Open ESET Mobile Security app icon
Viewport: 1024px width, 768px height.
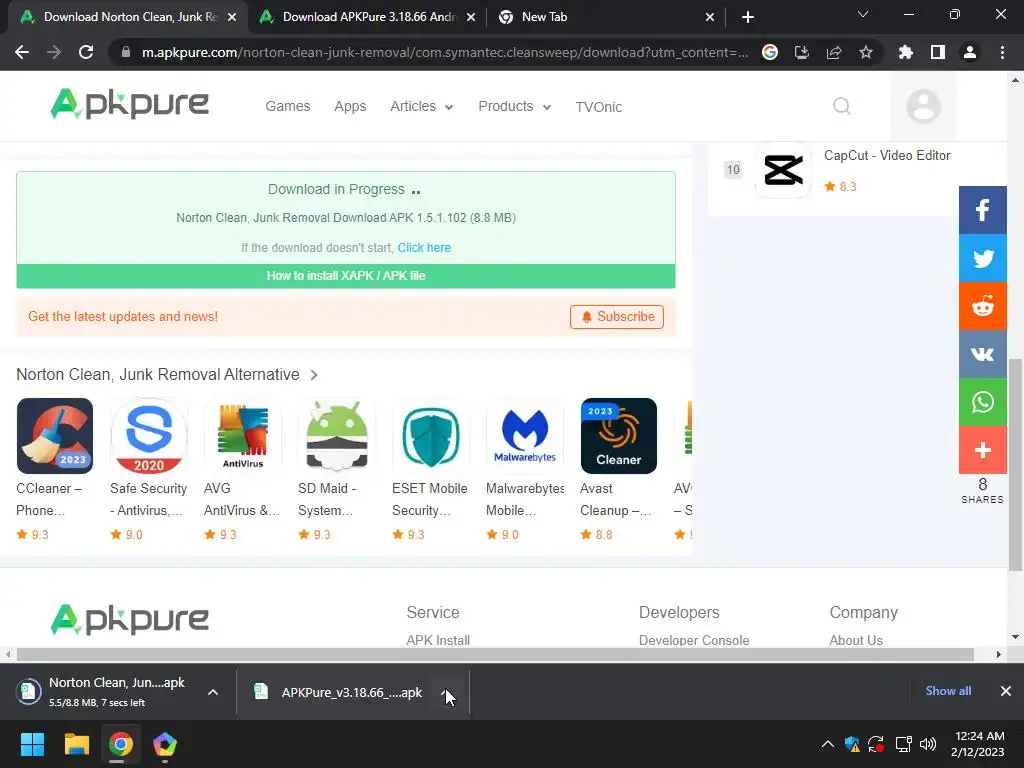(430, 436)
